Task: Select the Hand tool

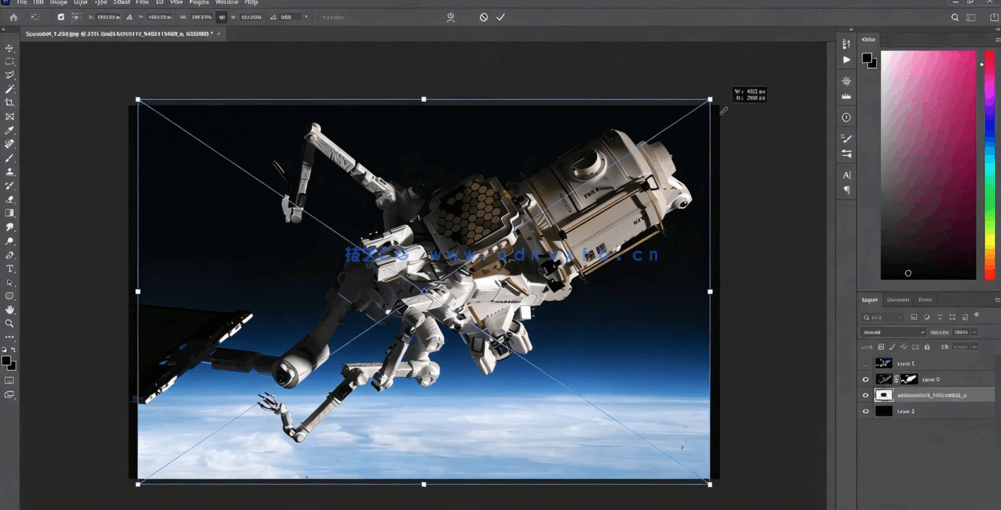Action: (10, 310)
